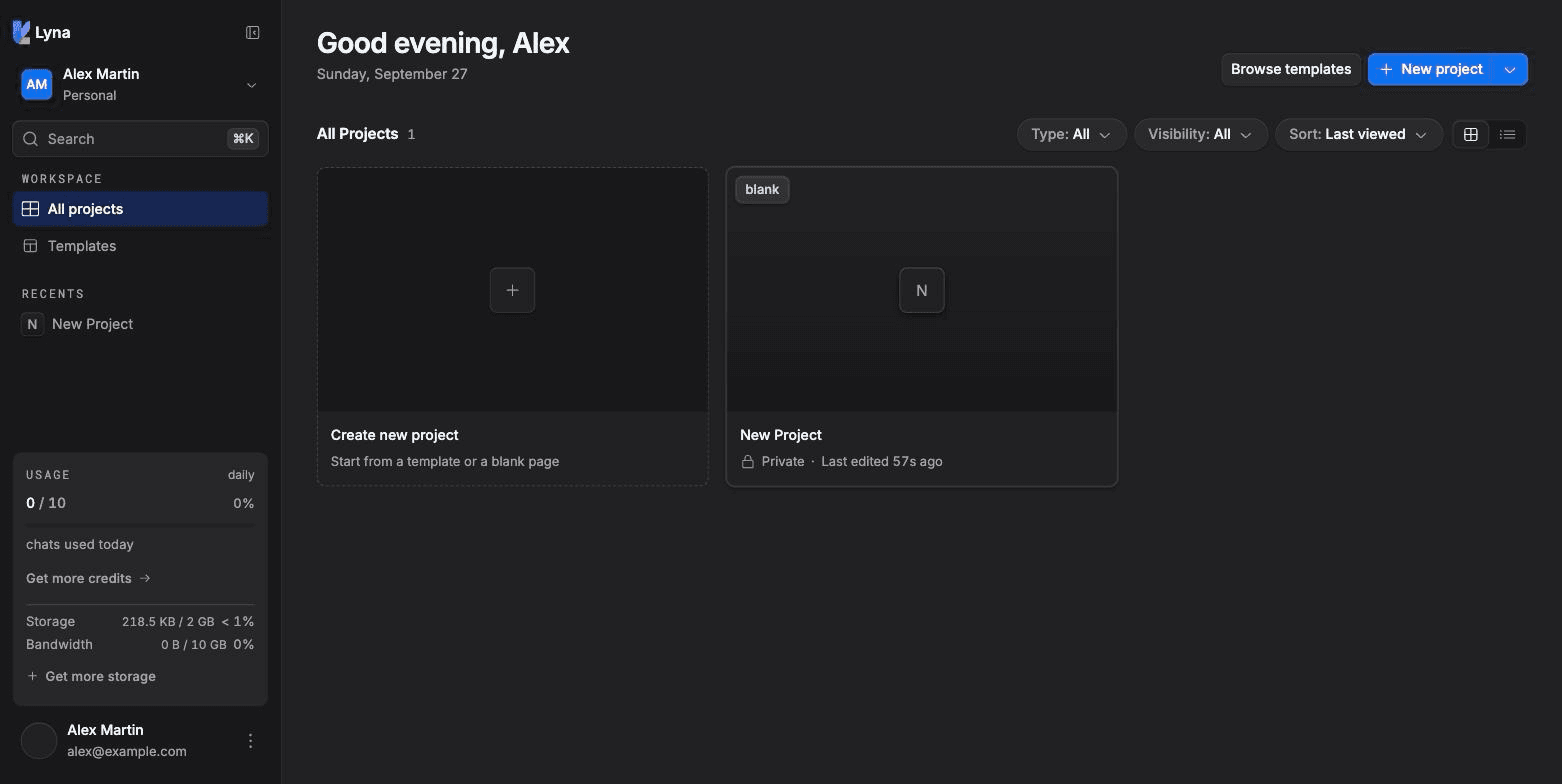The image size is (1562, 784).
Task: Click the Lyna logo icon
Action: [21, 32]
